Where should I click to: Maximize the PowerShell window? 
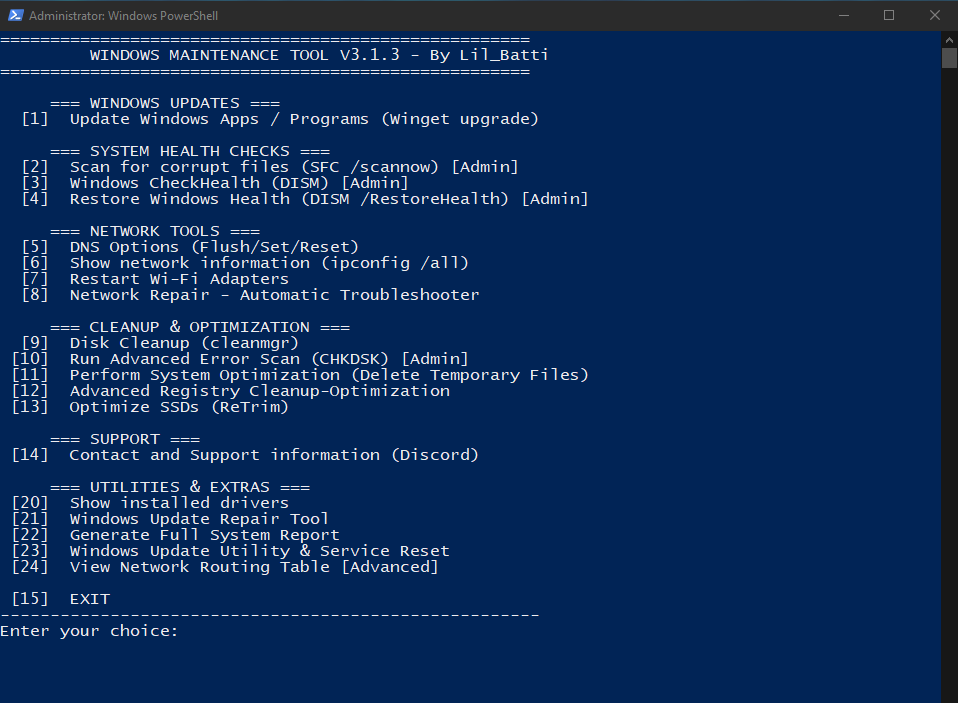889,15
